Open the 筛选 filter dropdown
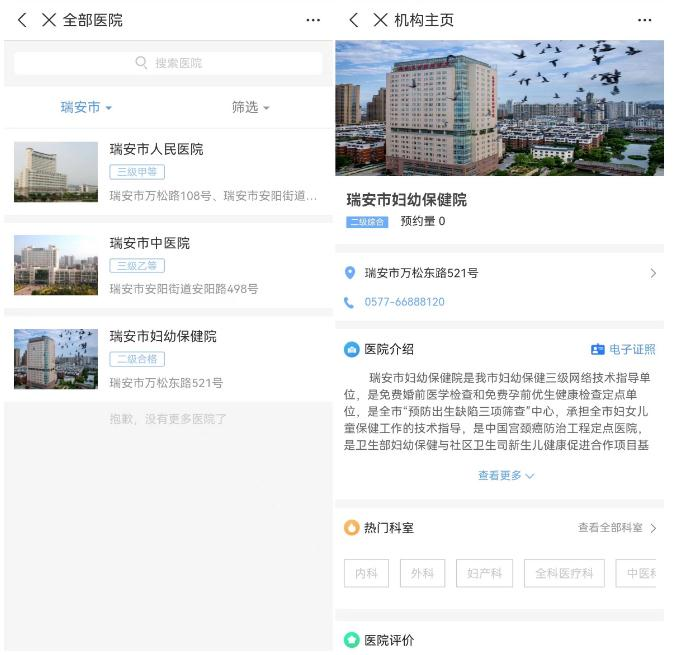Viewport: 688px width, 655px height. tap(250, 107)
